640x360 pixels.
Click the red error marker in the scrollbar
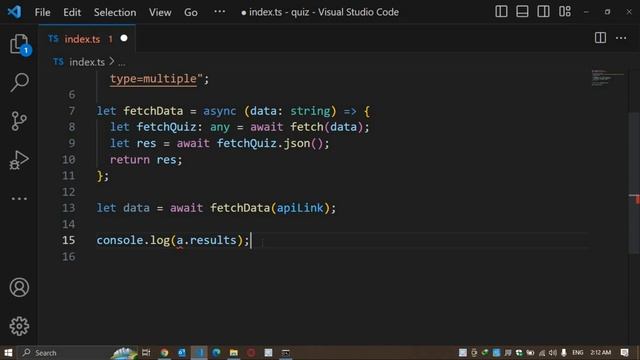pyautogui.click(x=637, y=200)
